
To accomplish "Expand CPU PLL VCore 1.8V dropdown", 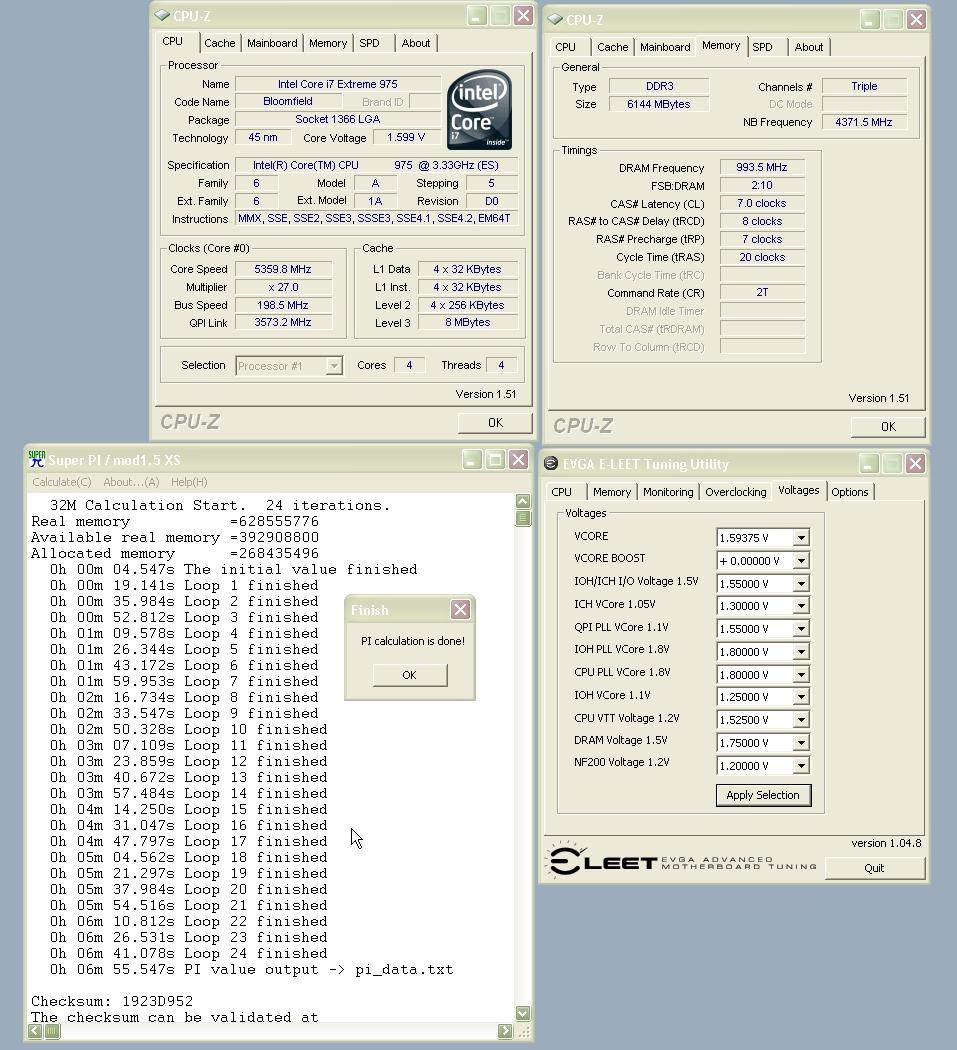I will pyautogui.click(x=801, y=675).
